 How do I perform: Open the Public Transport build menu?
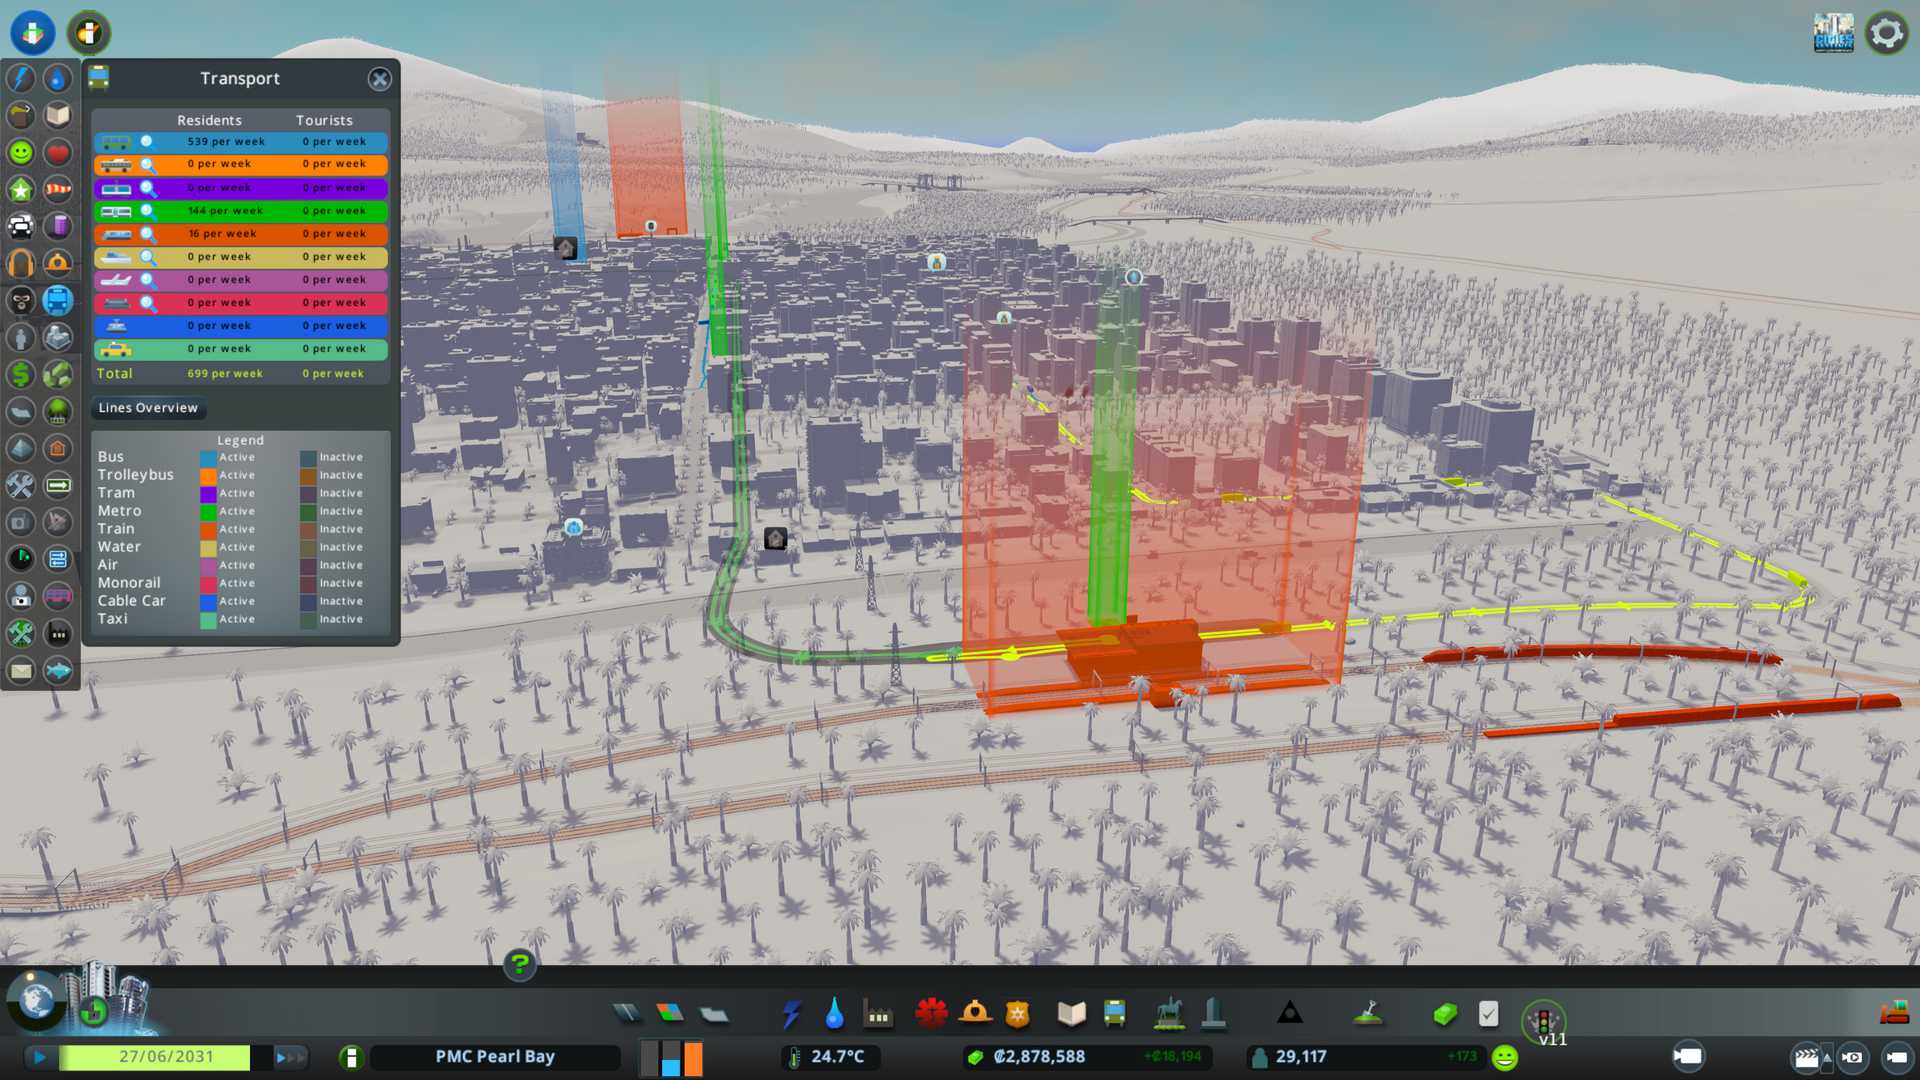coord(1114,1014)
